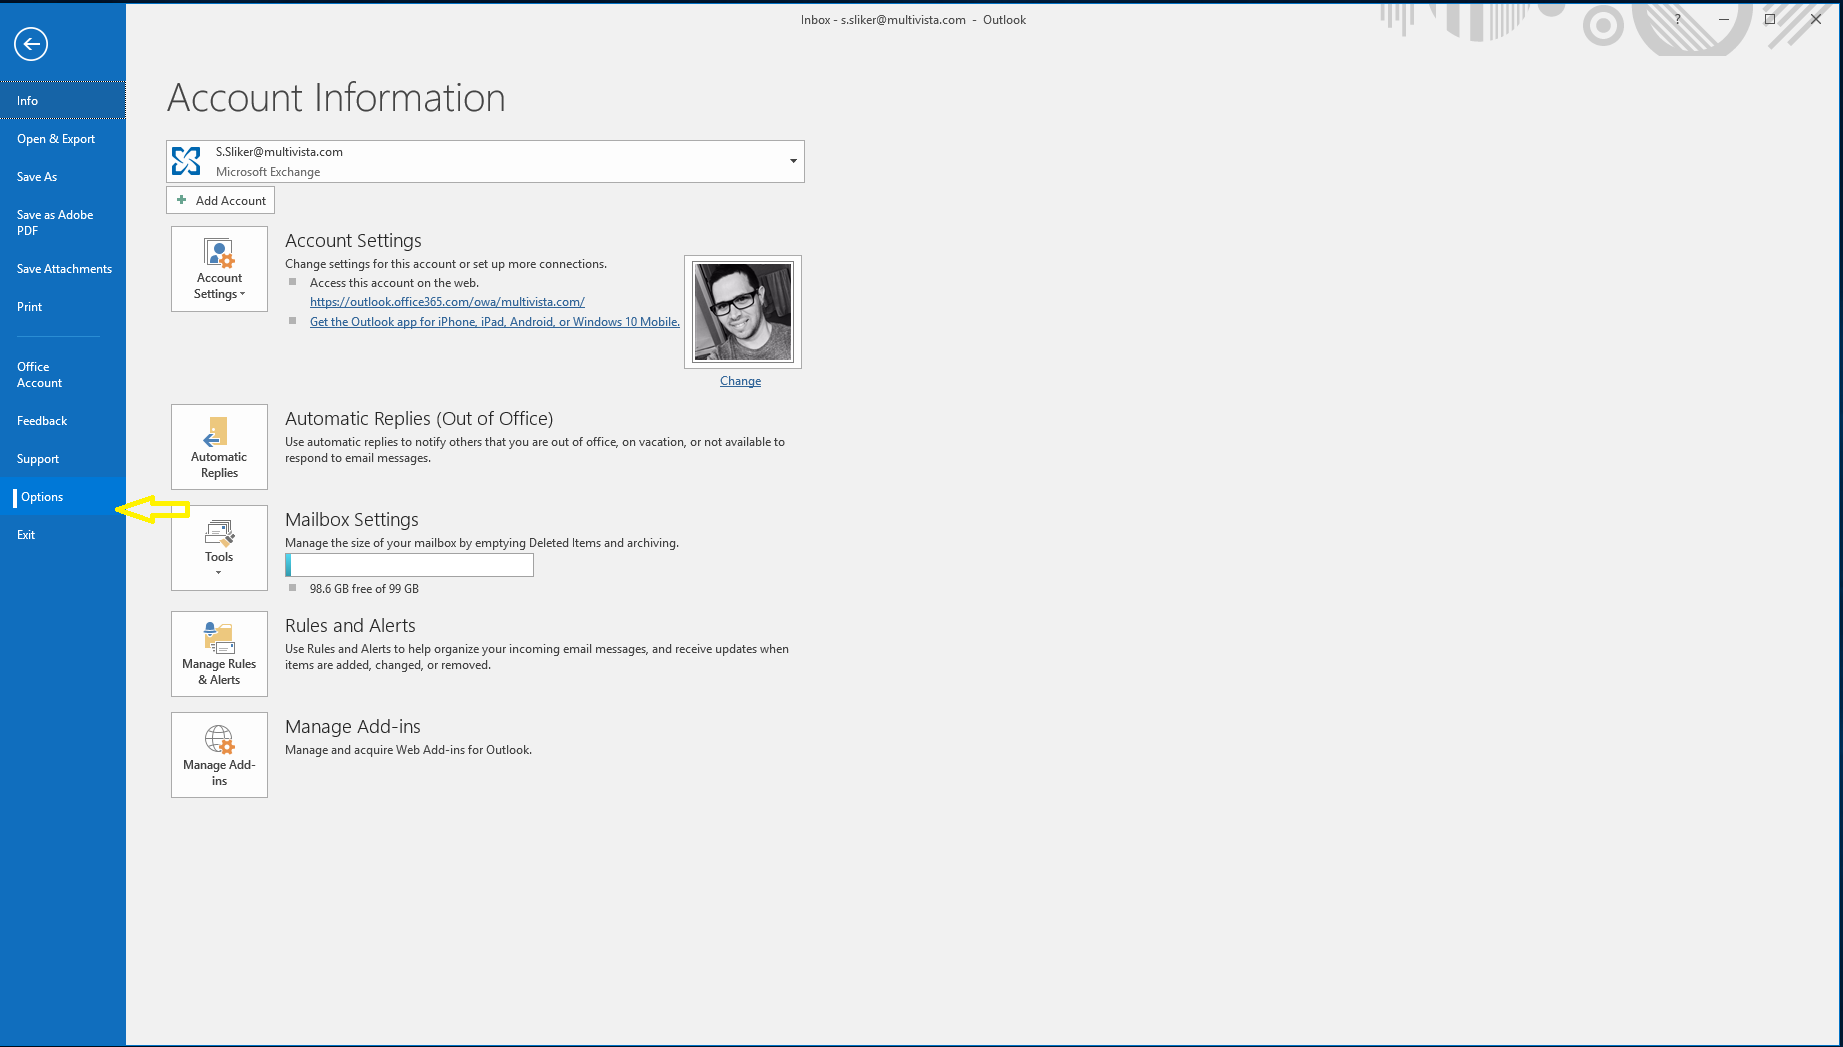Select Save as Adobe PDF

55,223
